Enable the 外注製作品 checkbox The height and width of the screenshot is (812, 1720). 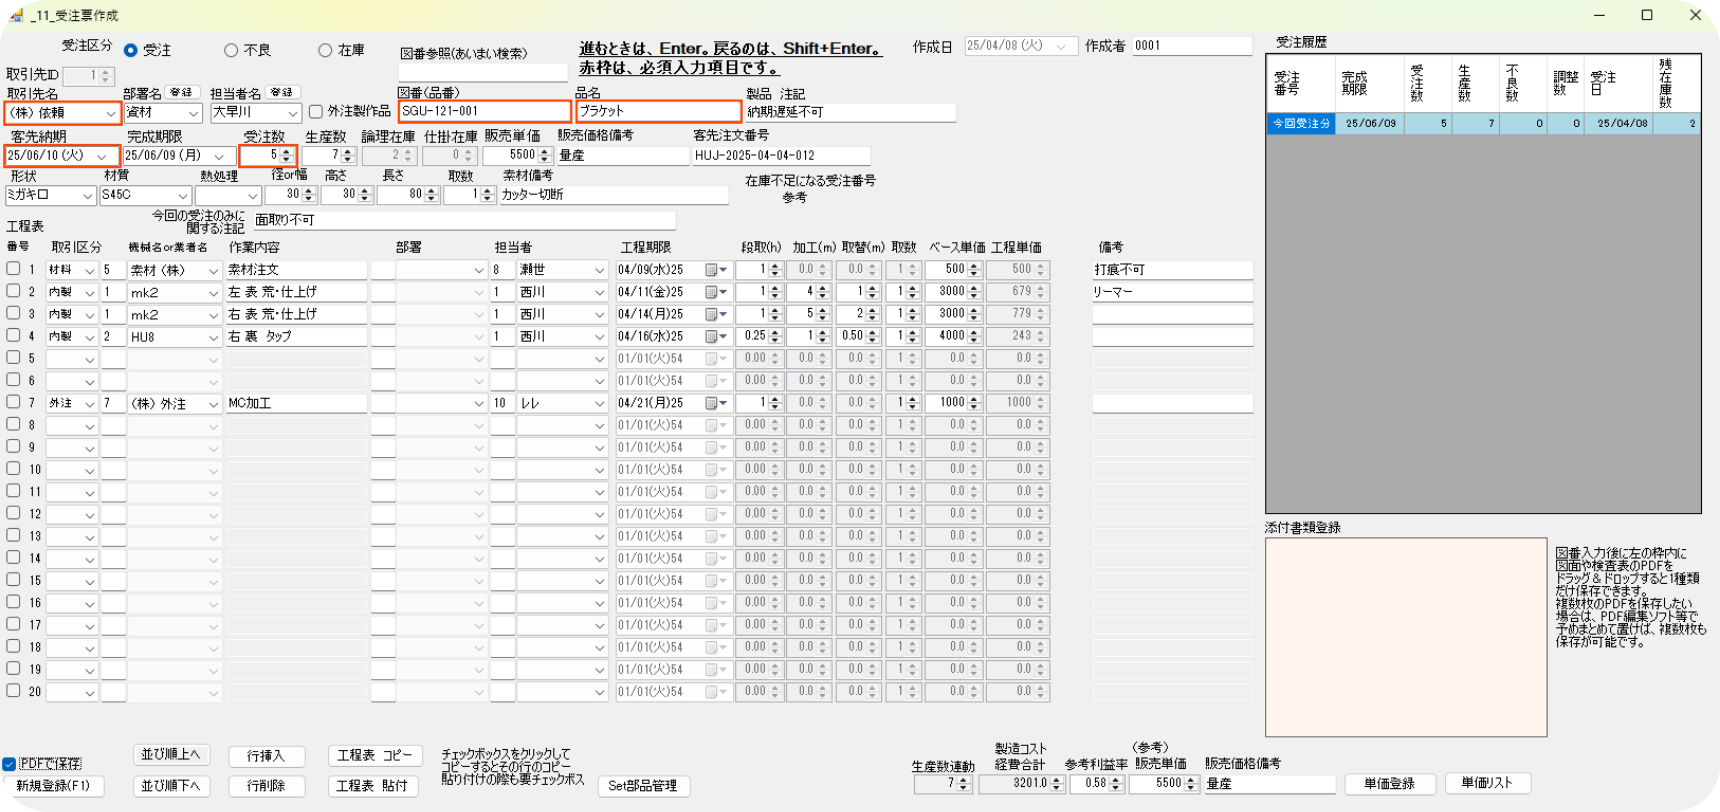click(316, 112)
